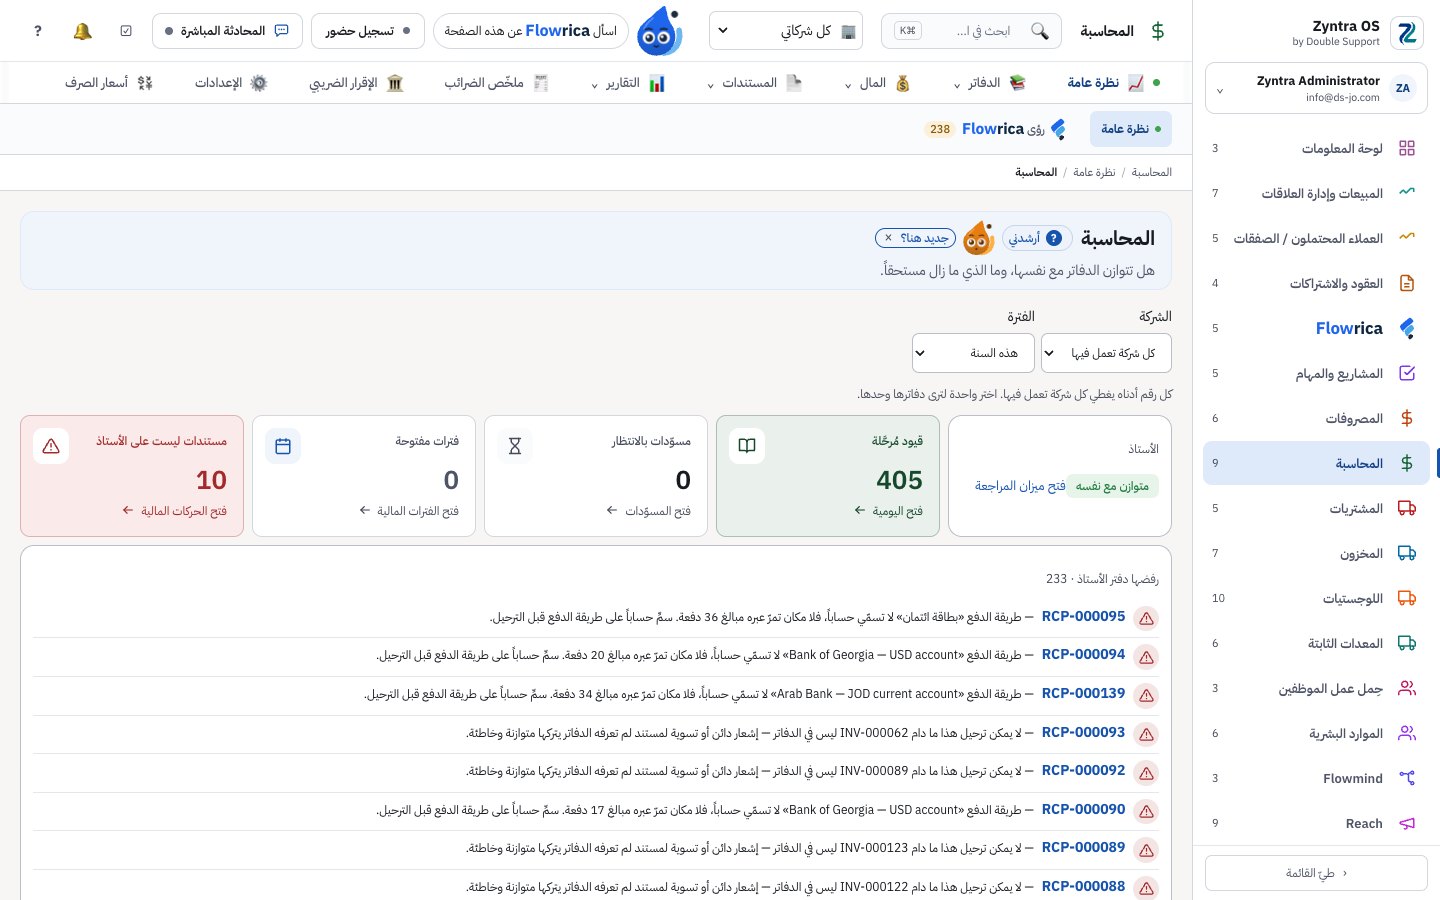Open المصروفات dollar icon in sidebar
This screenshot has height=900, width=1440.
[1407, 418]
